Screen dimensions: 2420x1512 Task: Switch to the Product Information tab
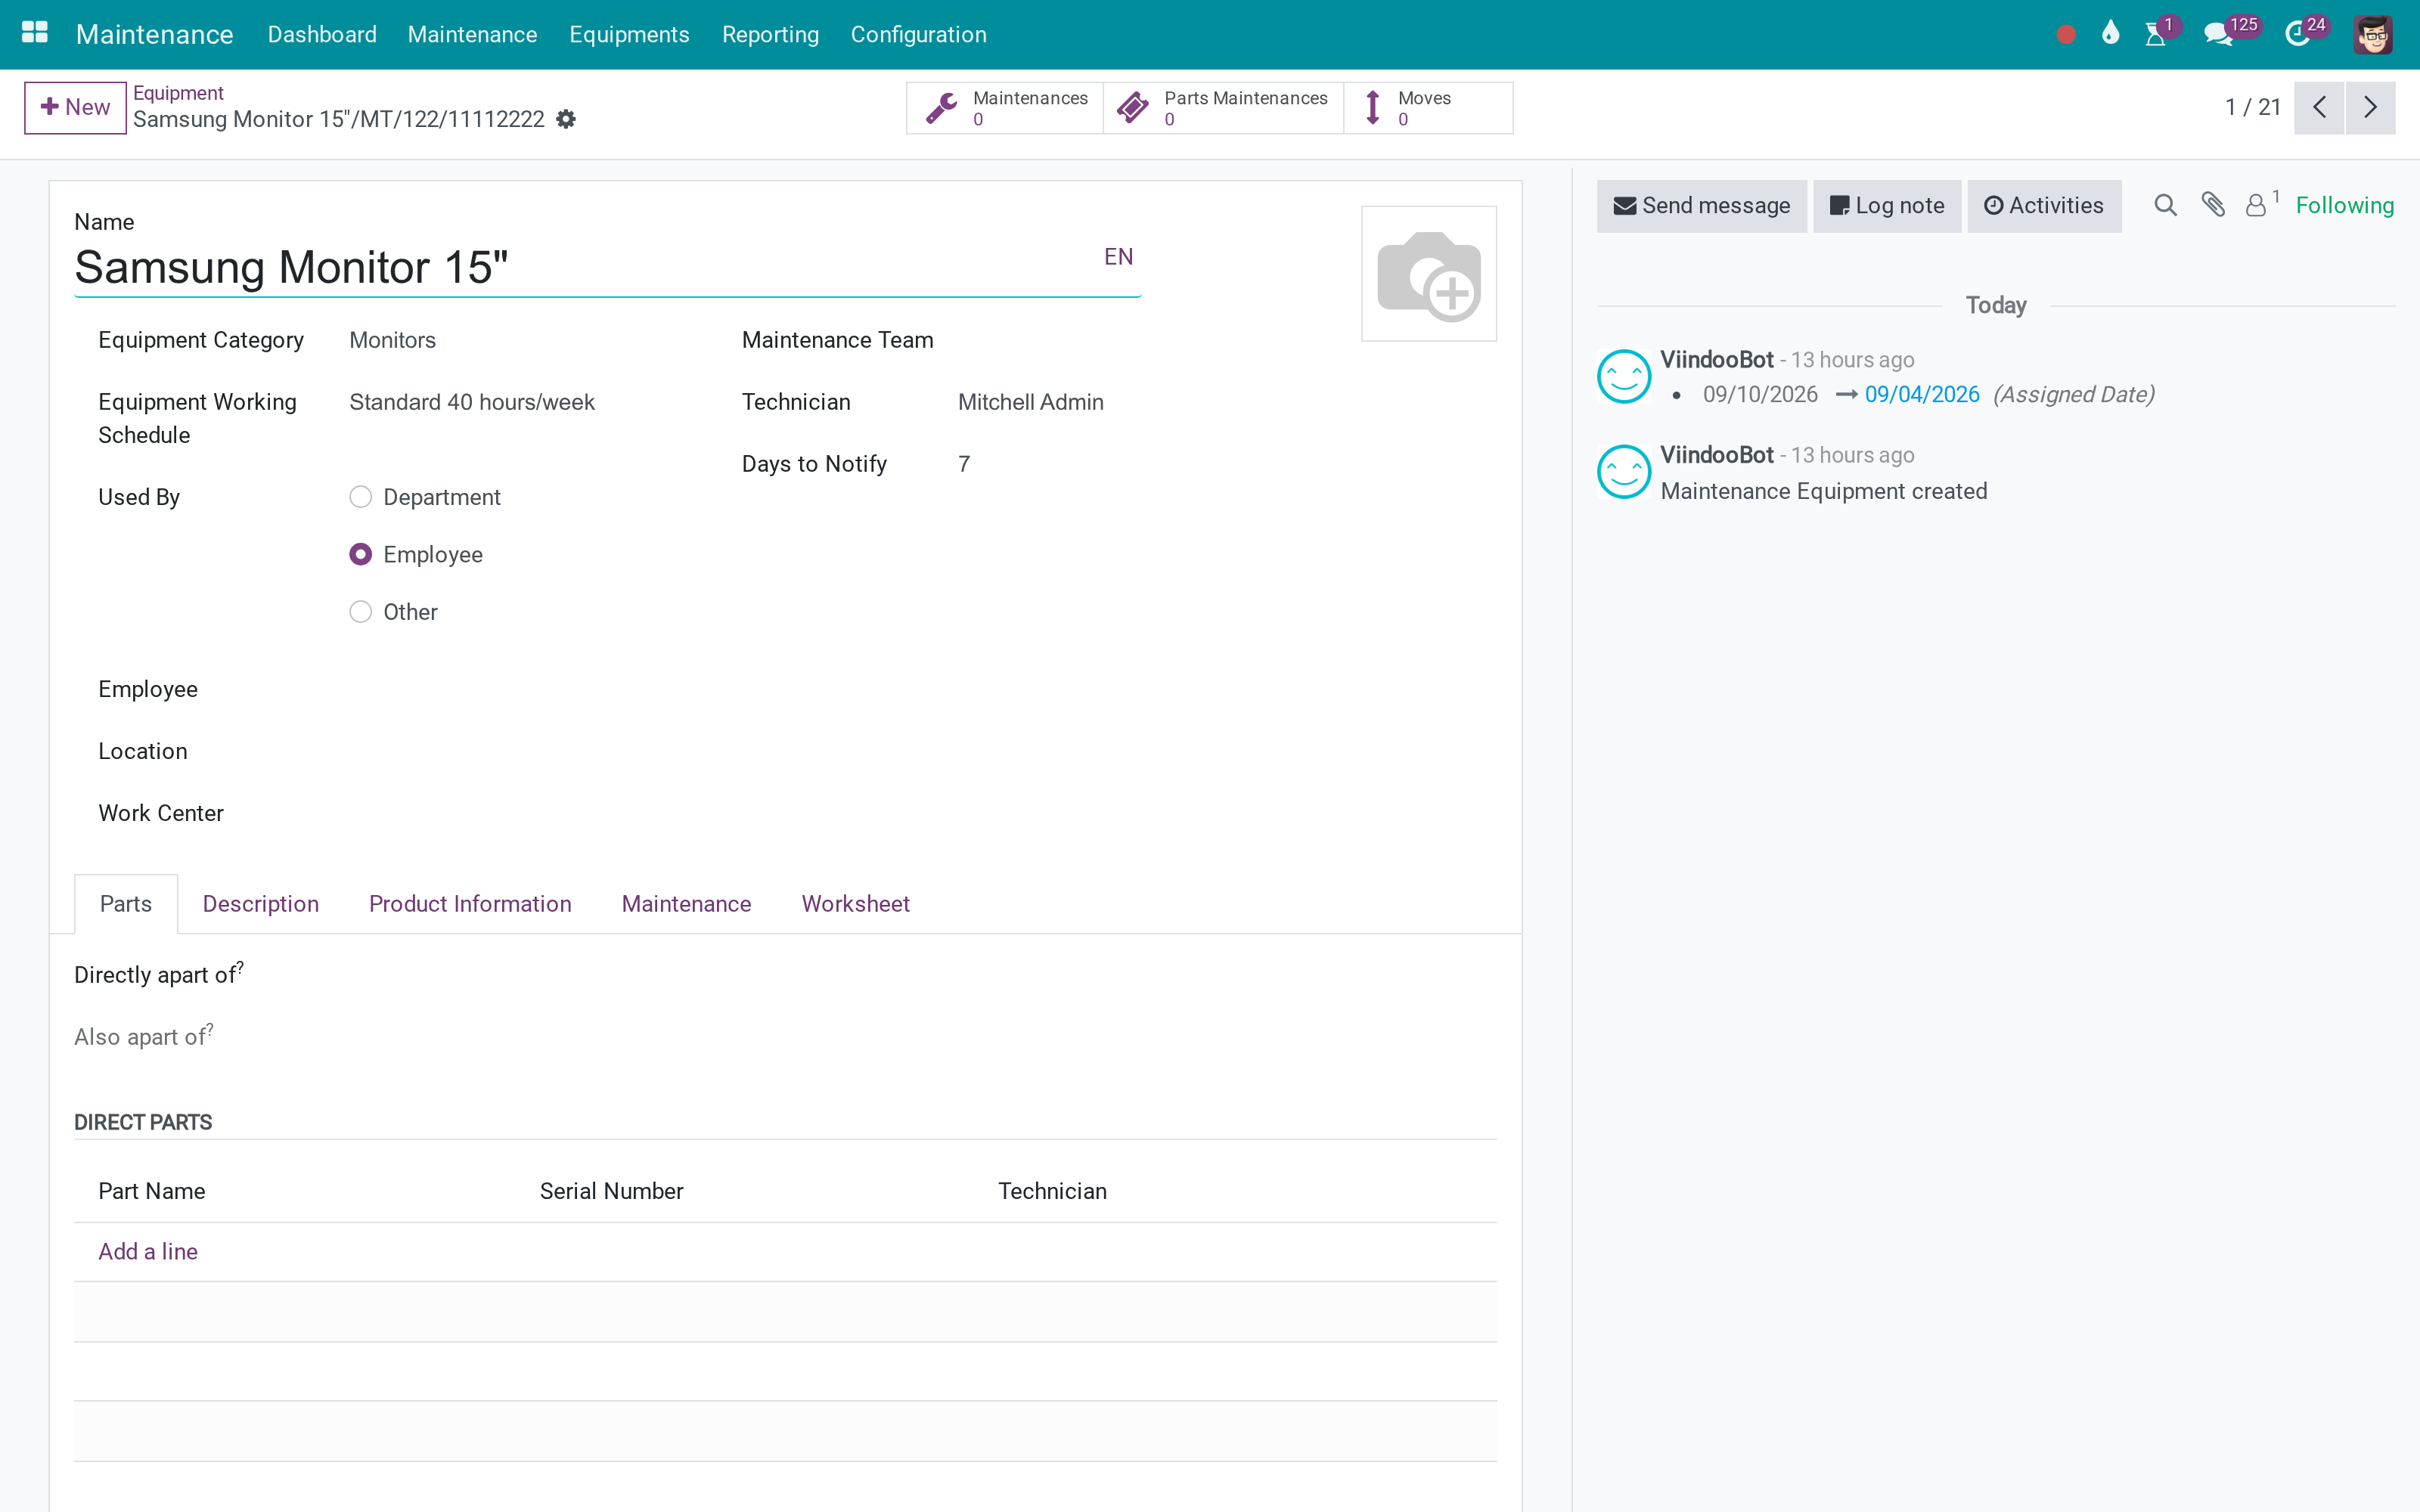470,904
